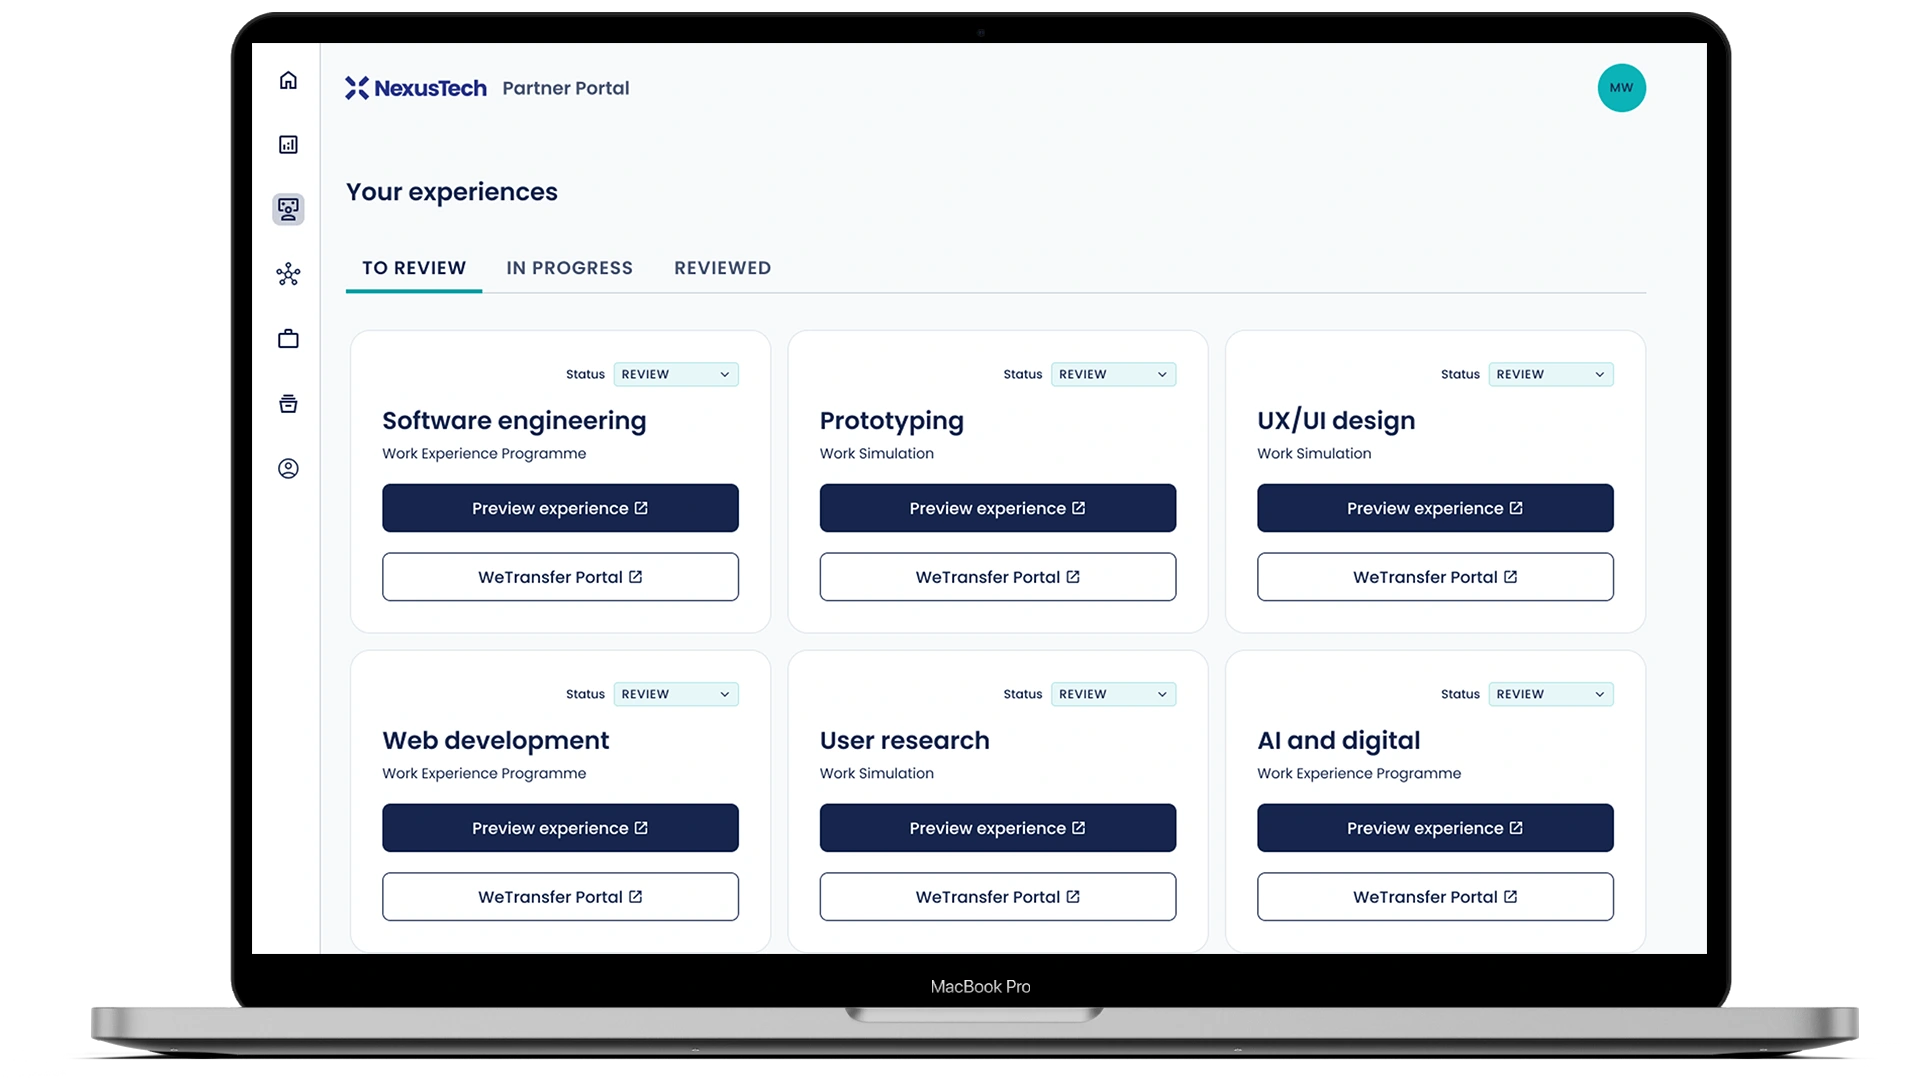This screenshot has width=1920, height=1080.
Task: Open the archive stack sidebar icon
Action: (288, 404)
